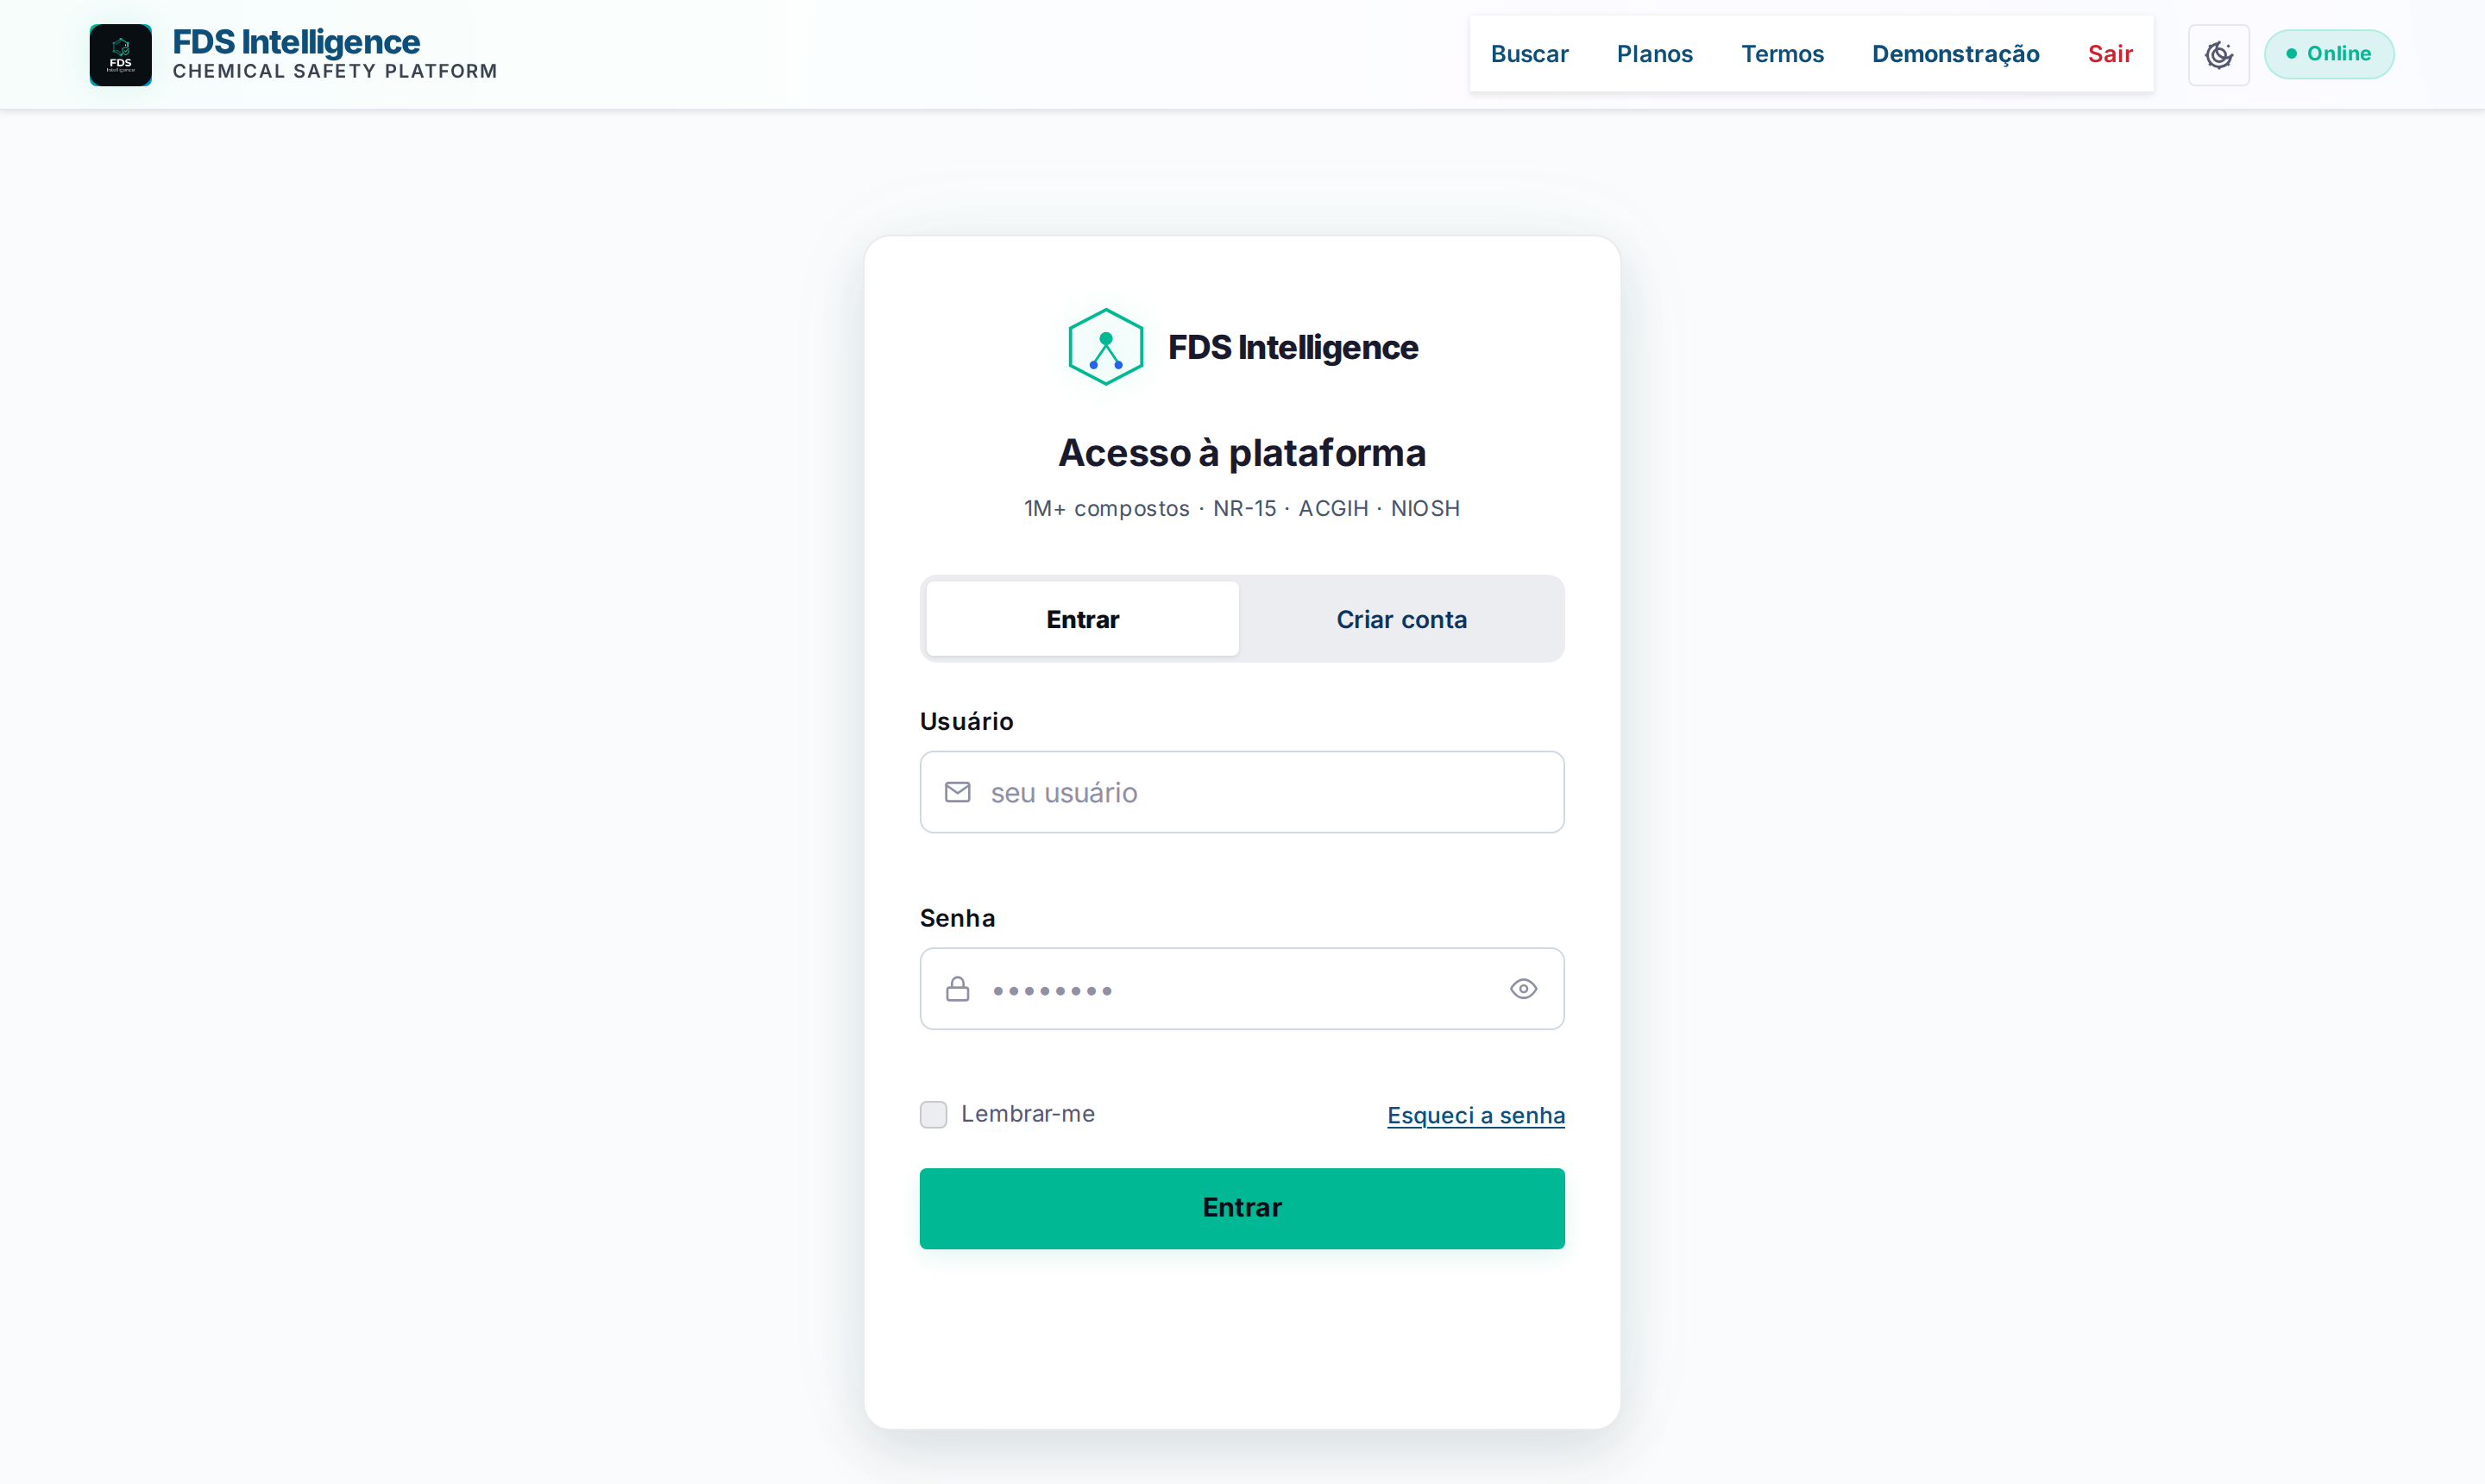Click the '1M+ compostos · NR-15 · ACGIH · NIOSH' subtitle

coord(1242,508)
